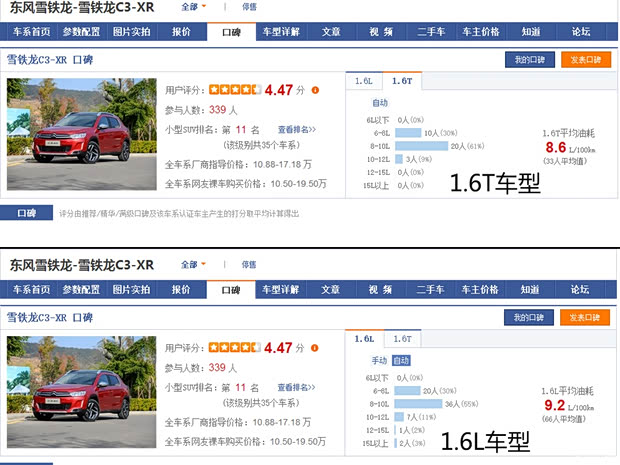Click the star rating in bottom panel
This screenshot has height=465, width=620.
234,348
